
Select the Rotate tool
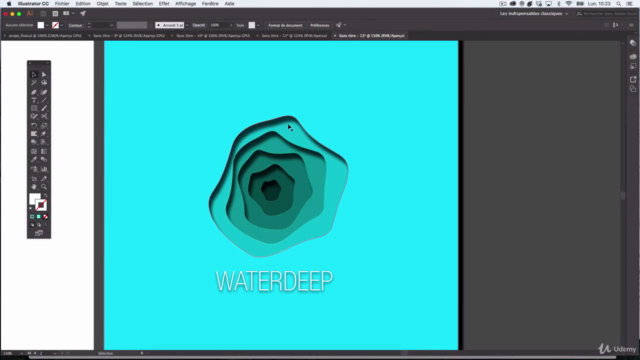(x=34, y=126)
